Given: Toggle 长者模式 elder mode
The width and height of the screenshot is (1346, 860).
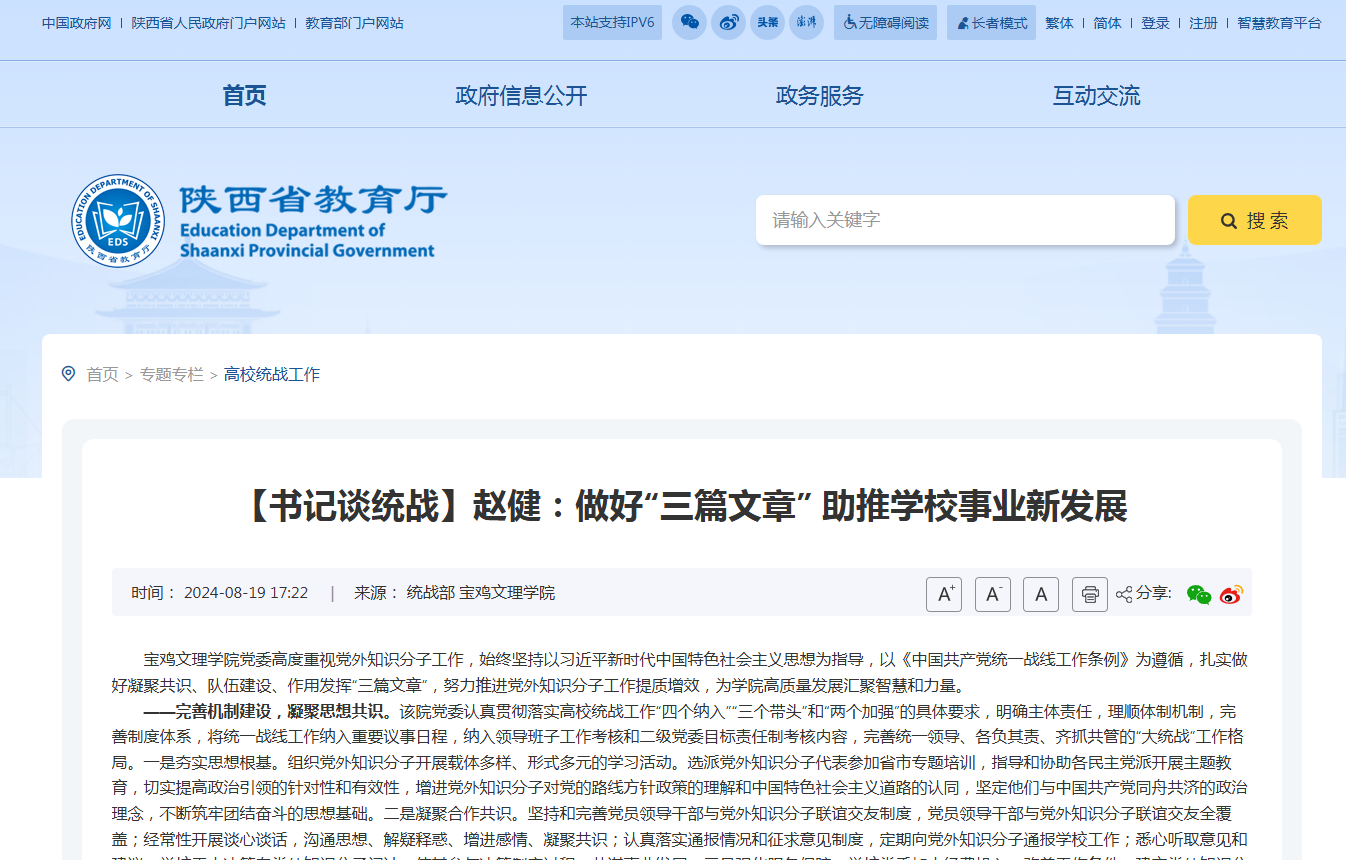Looking at the screenshot, I should point(991,23).
